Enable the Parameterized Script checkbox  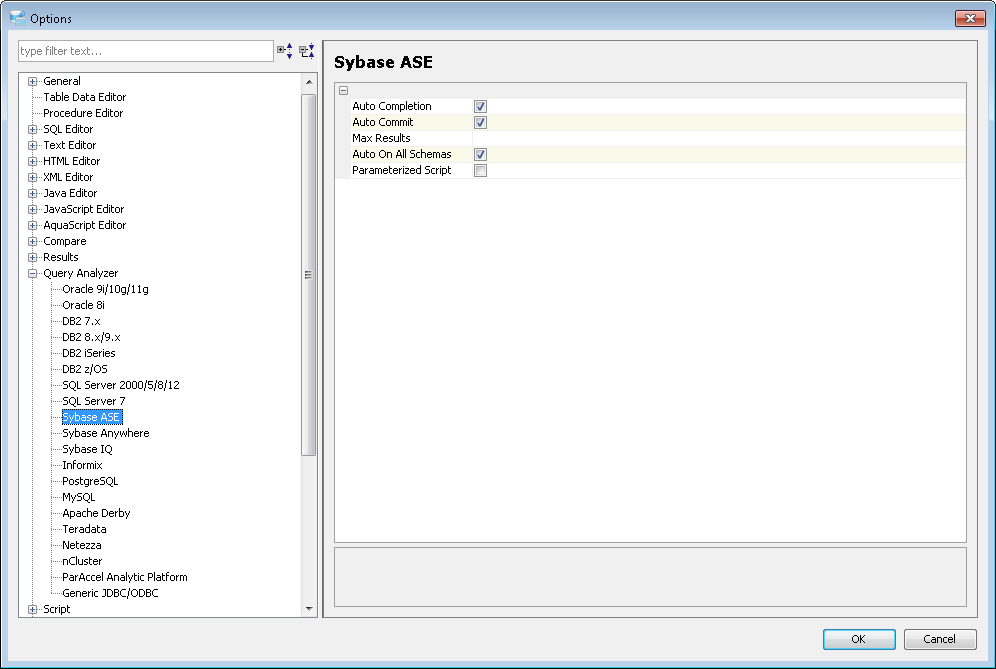click(480, 170)
